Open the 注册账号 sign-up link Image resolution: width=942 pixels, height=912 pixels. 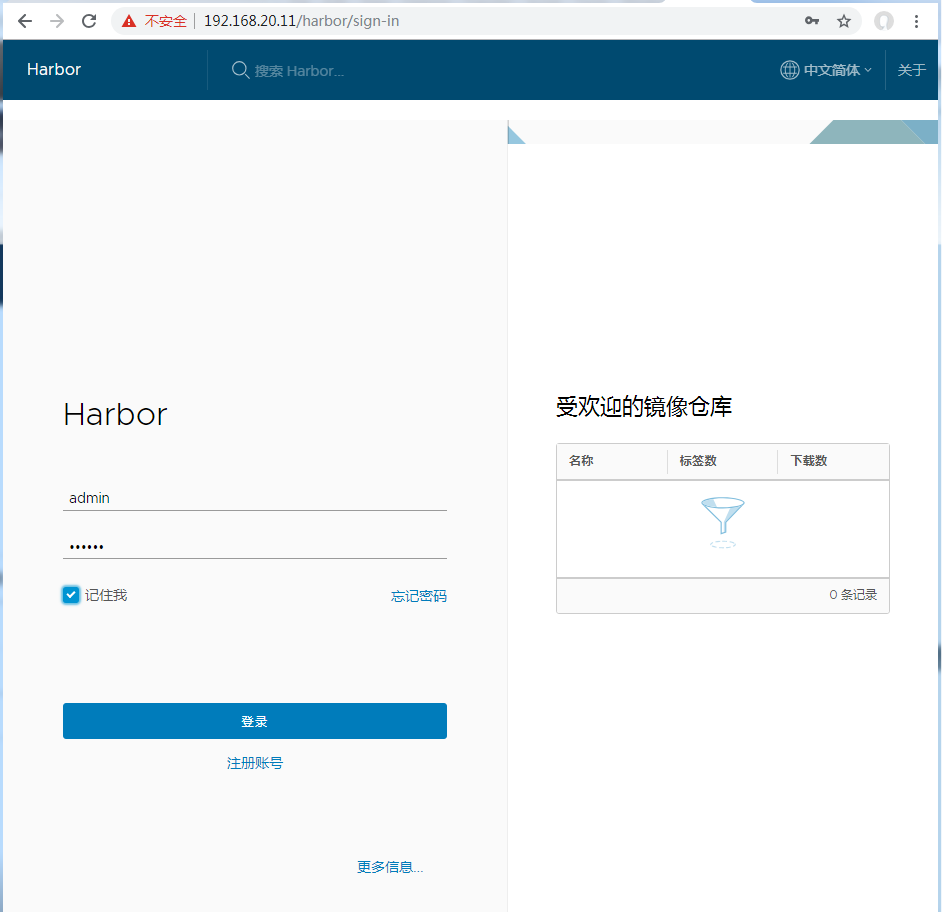[x=255, y=763]
